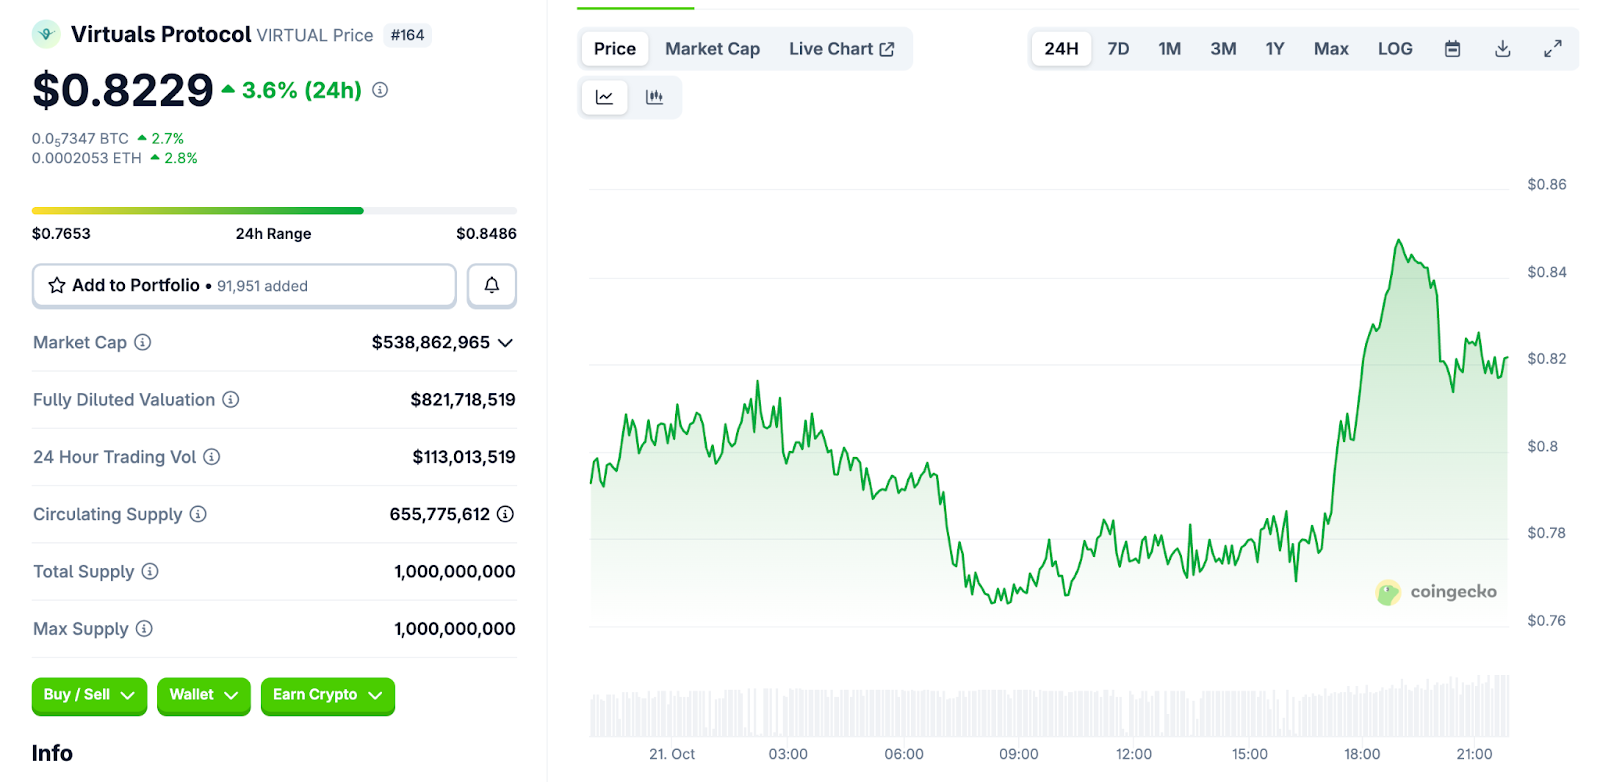Viewport: 1600px width, 782px height.
Task: Open the Buy / Sell dropdown
Action: point(89,695)
